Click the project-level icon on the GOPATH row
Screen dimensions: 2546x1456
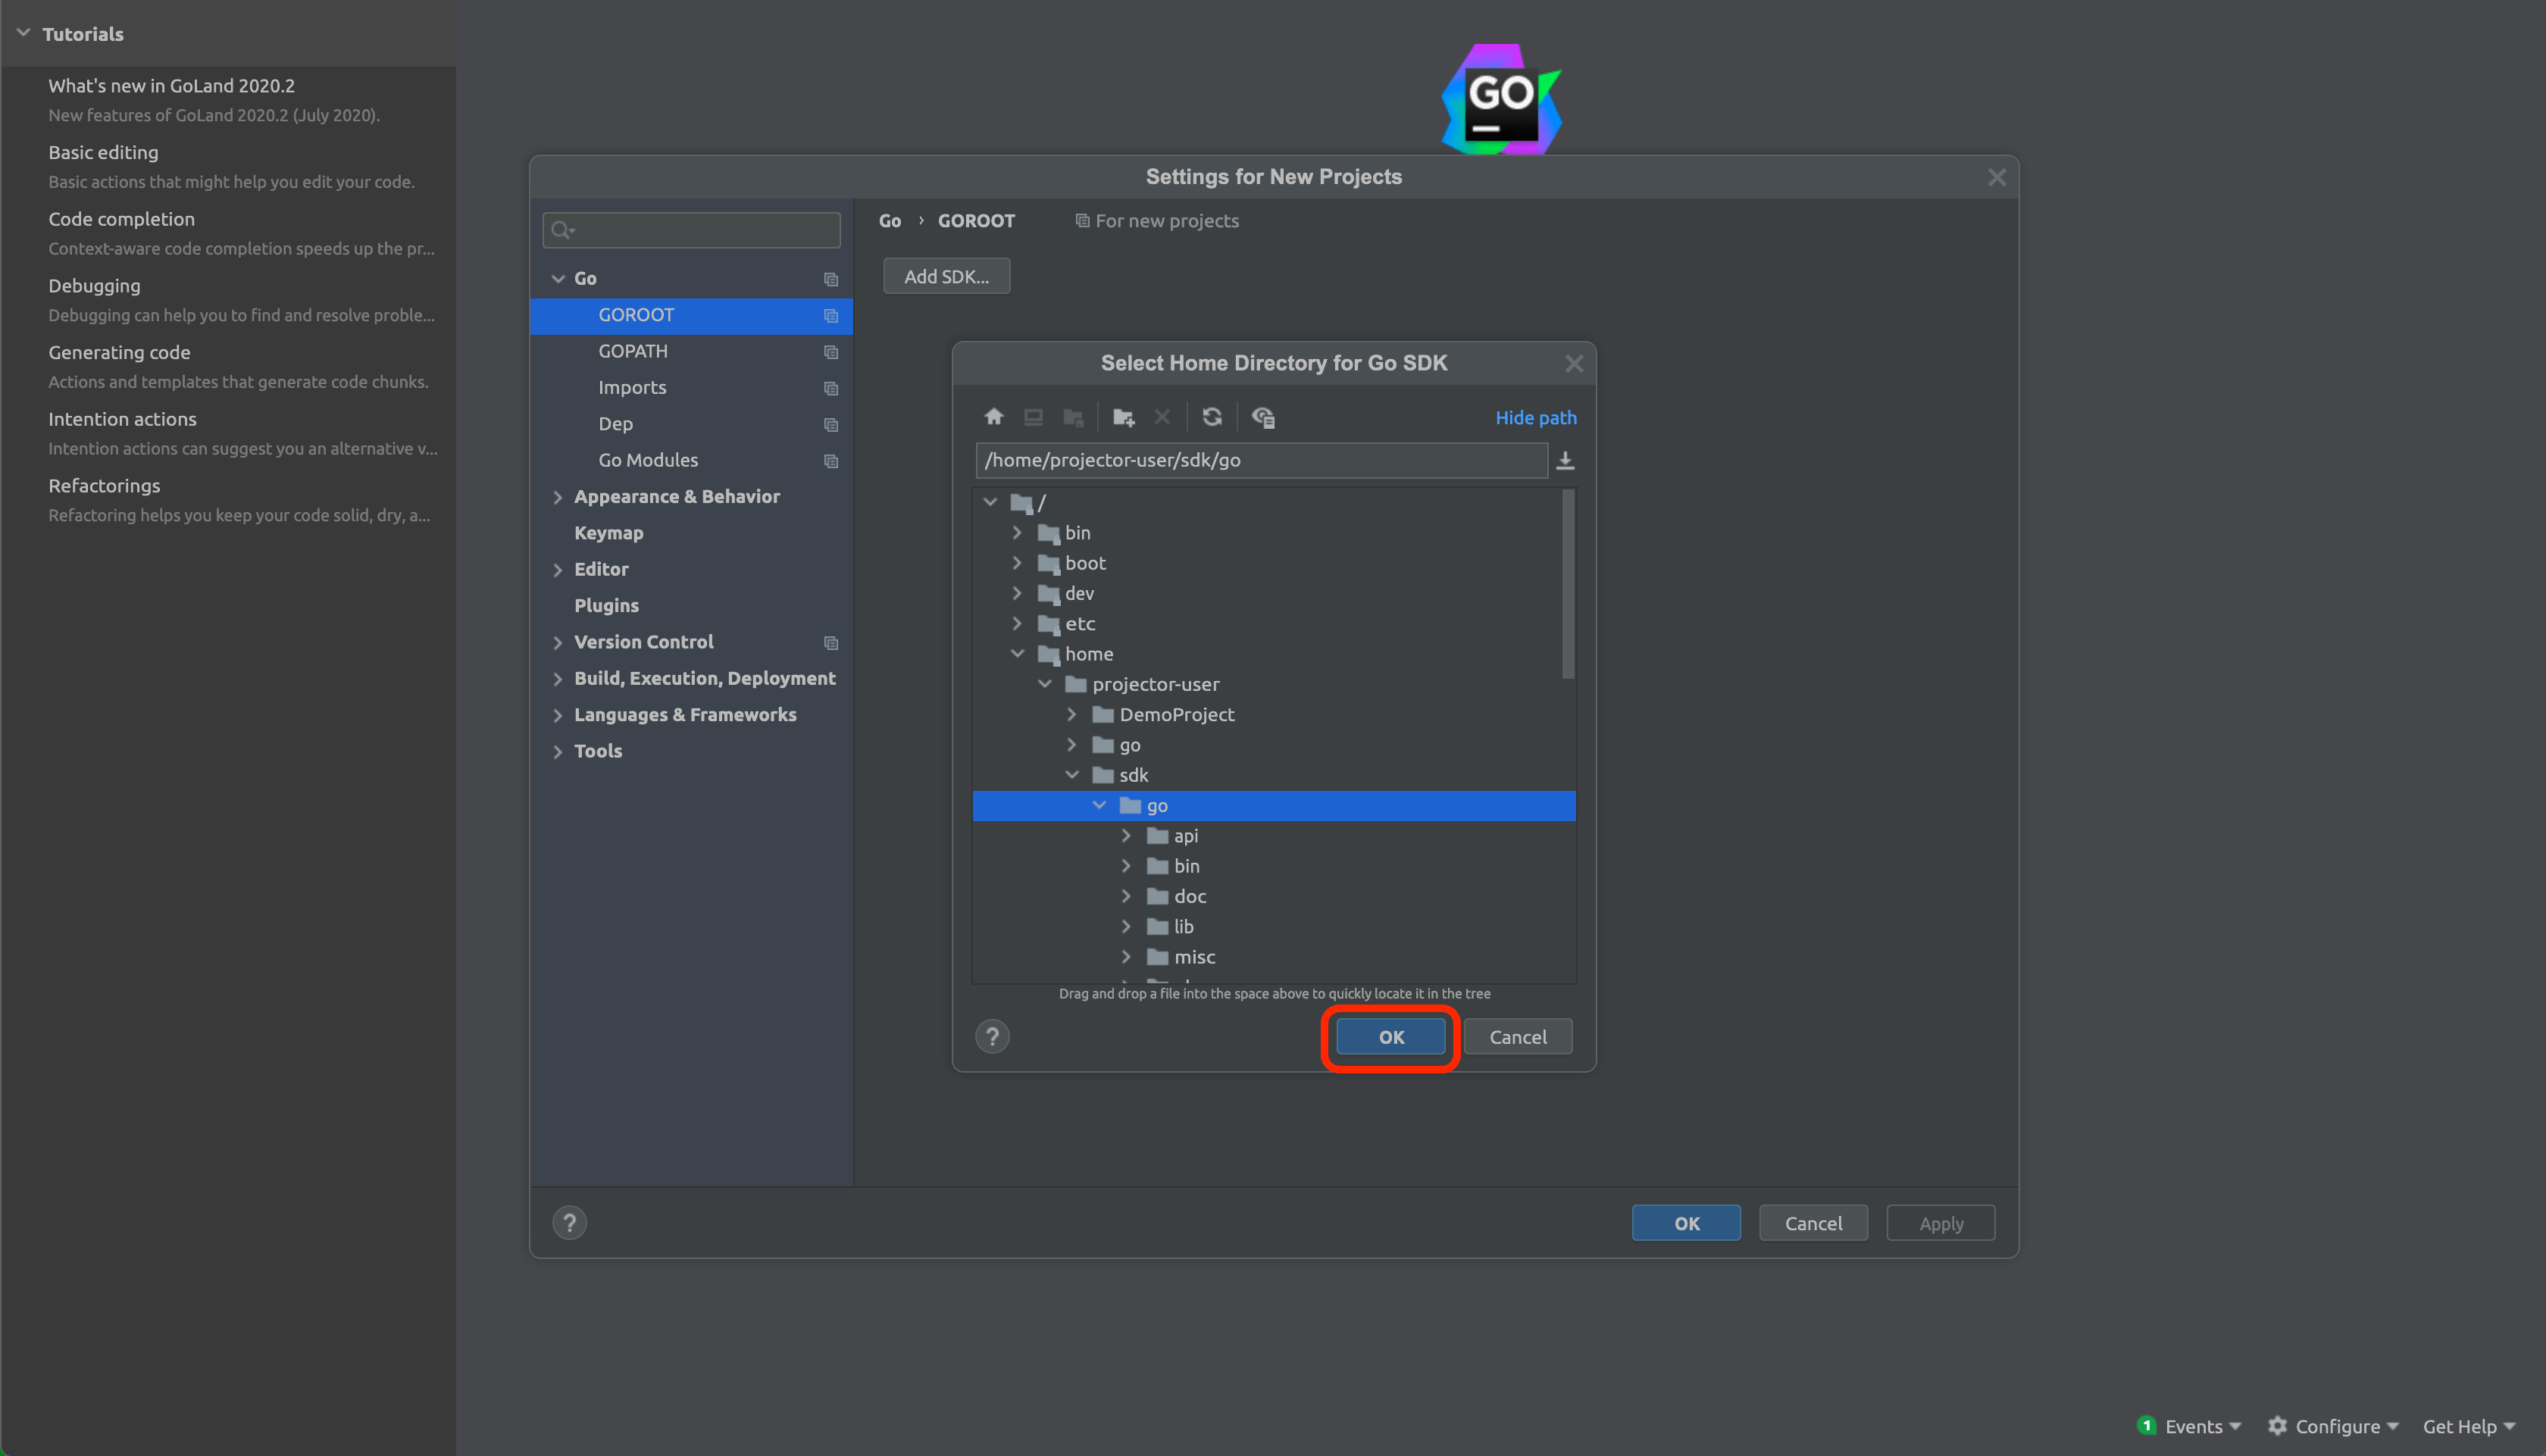[830, 352]
